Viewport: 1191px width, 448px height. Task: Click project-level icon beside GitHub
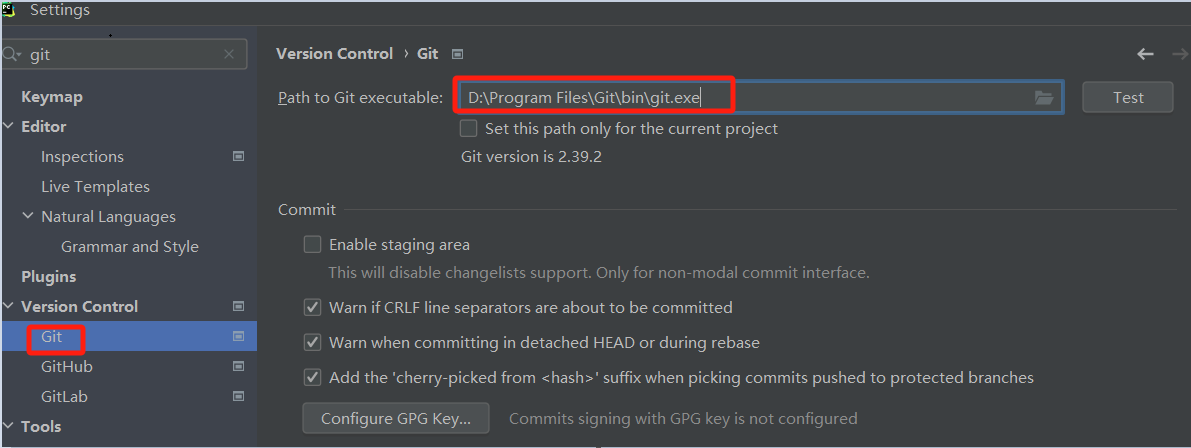tap(238, 367)
